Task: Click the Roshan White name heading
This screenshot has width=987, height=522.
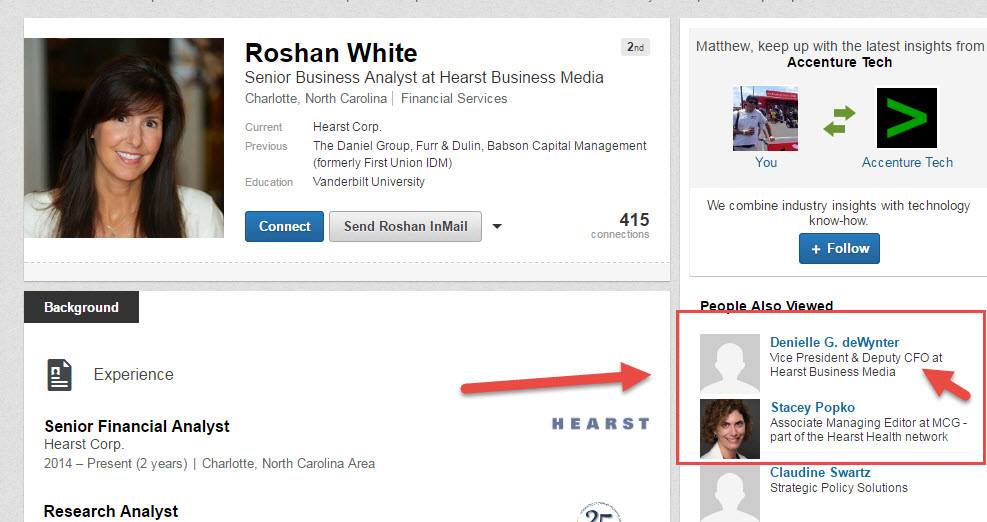Action: click(331, 53)
